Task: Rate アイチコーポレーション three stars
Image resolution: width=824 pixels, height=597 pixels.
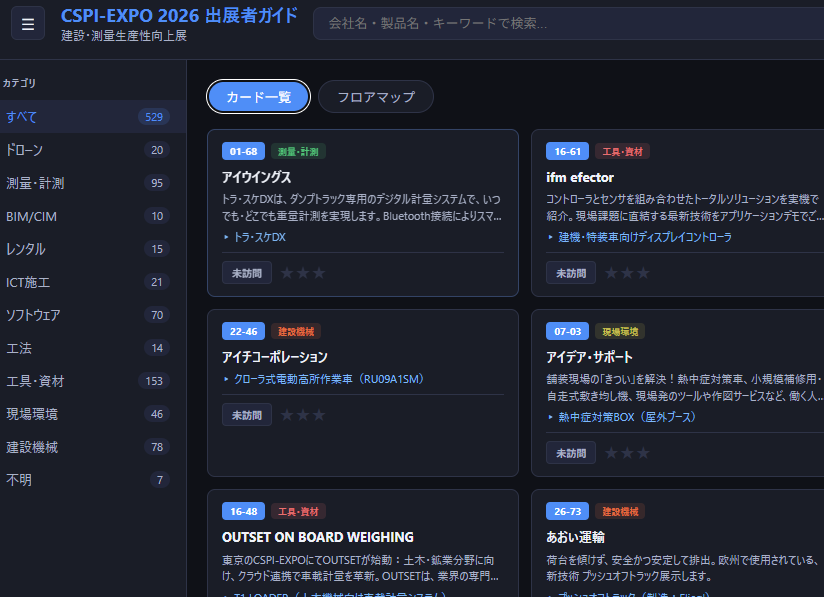Action: click(x=319, y=415)
